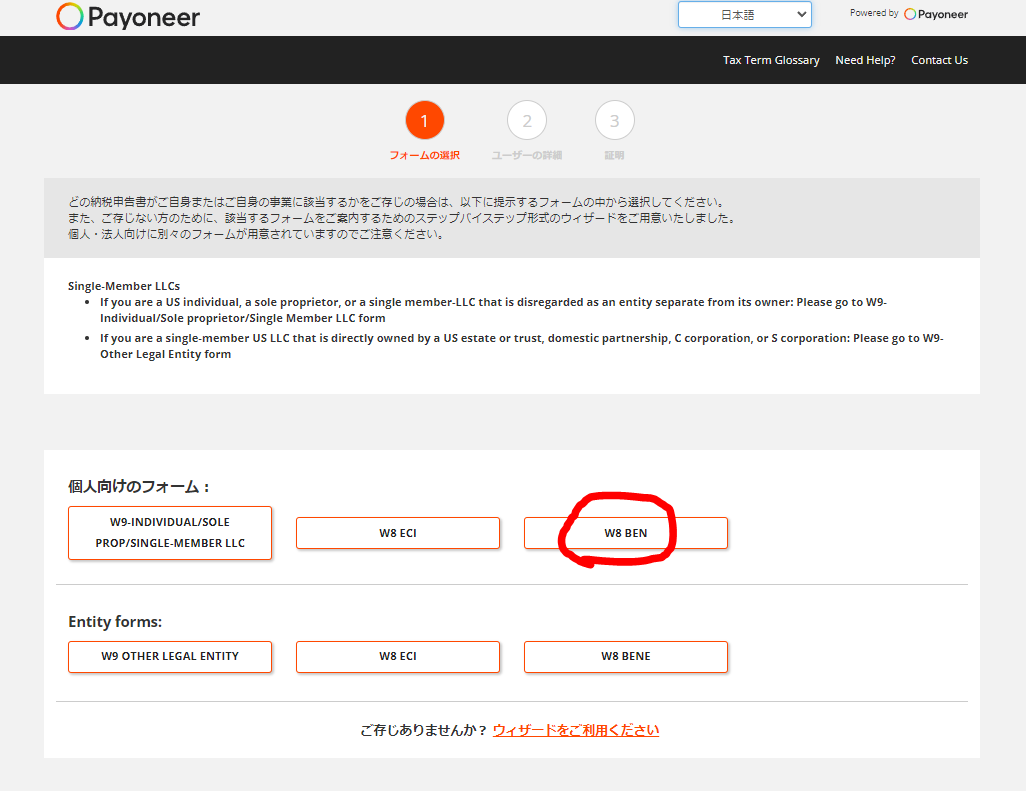This screenshot has height=791, width=1026.
Task: Open the Tax Term Glossary
Action: tap(771, 60)
